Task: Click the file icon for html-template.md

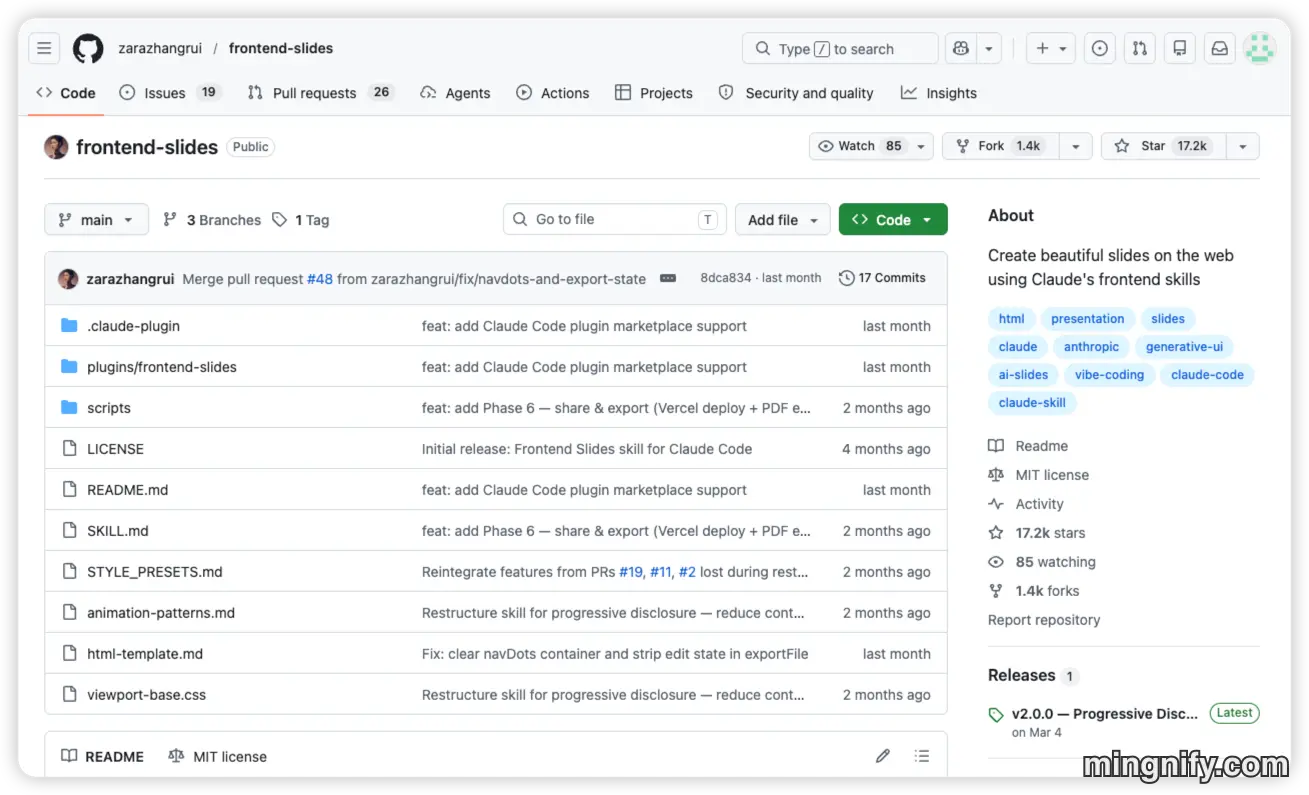Action: click(69, 654)
